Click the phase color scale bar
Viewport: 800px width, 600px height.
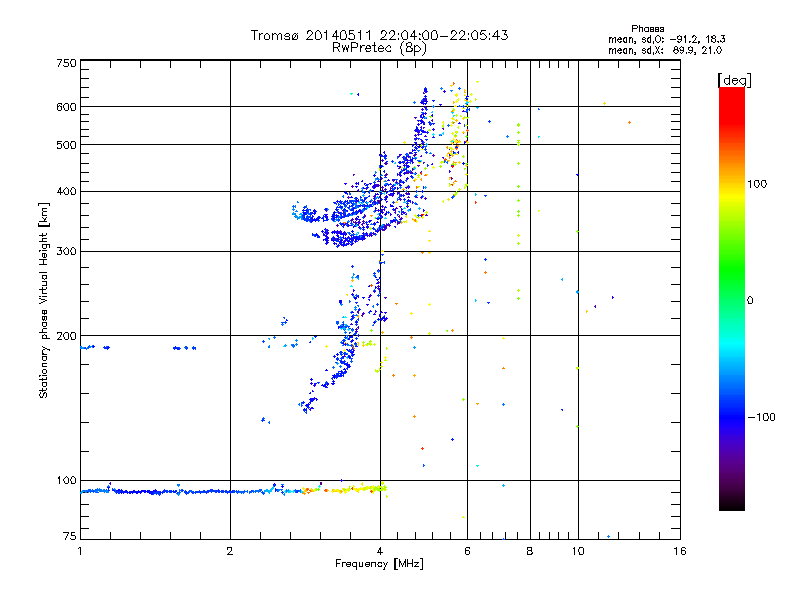732,298
